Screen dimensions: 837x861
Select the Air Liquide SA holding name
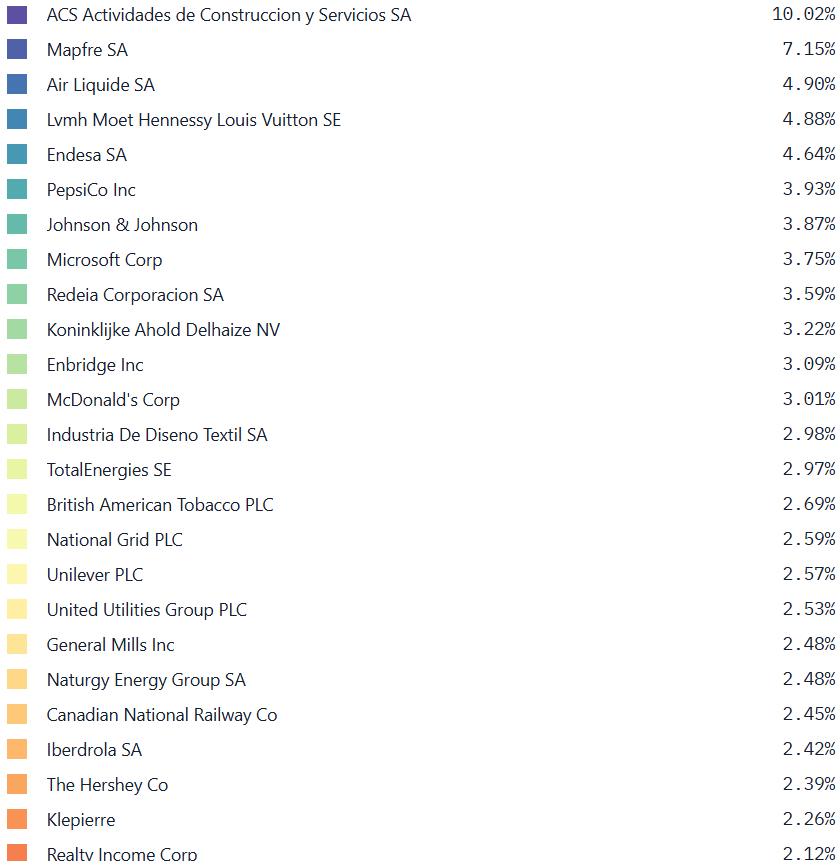point(101,85)
